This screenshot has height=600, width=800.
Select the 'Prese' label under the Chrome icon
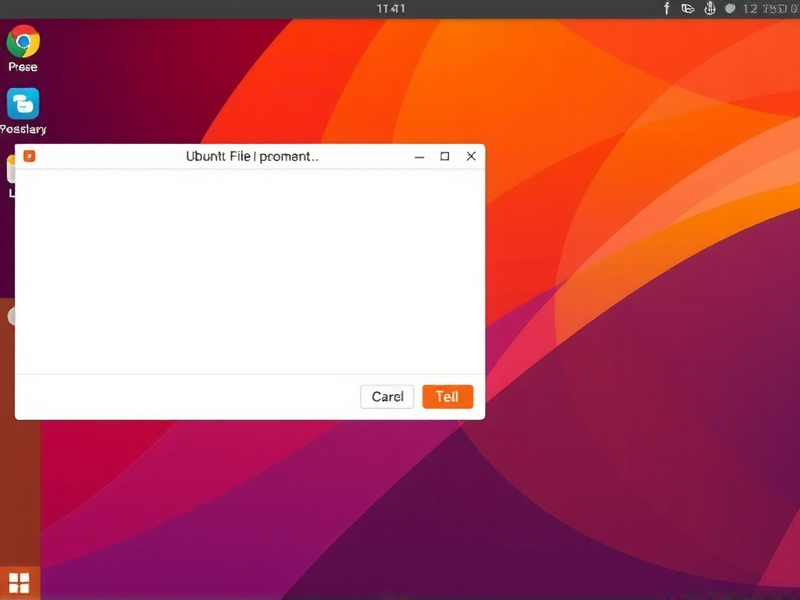(x=23, y=67)
